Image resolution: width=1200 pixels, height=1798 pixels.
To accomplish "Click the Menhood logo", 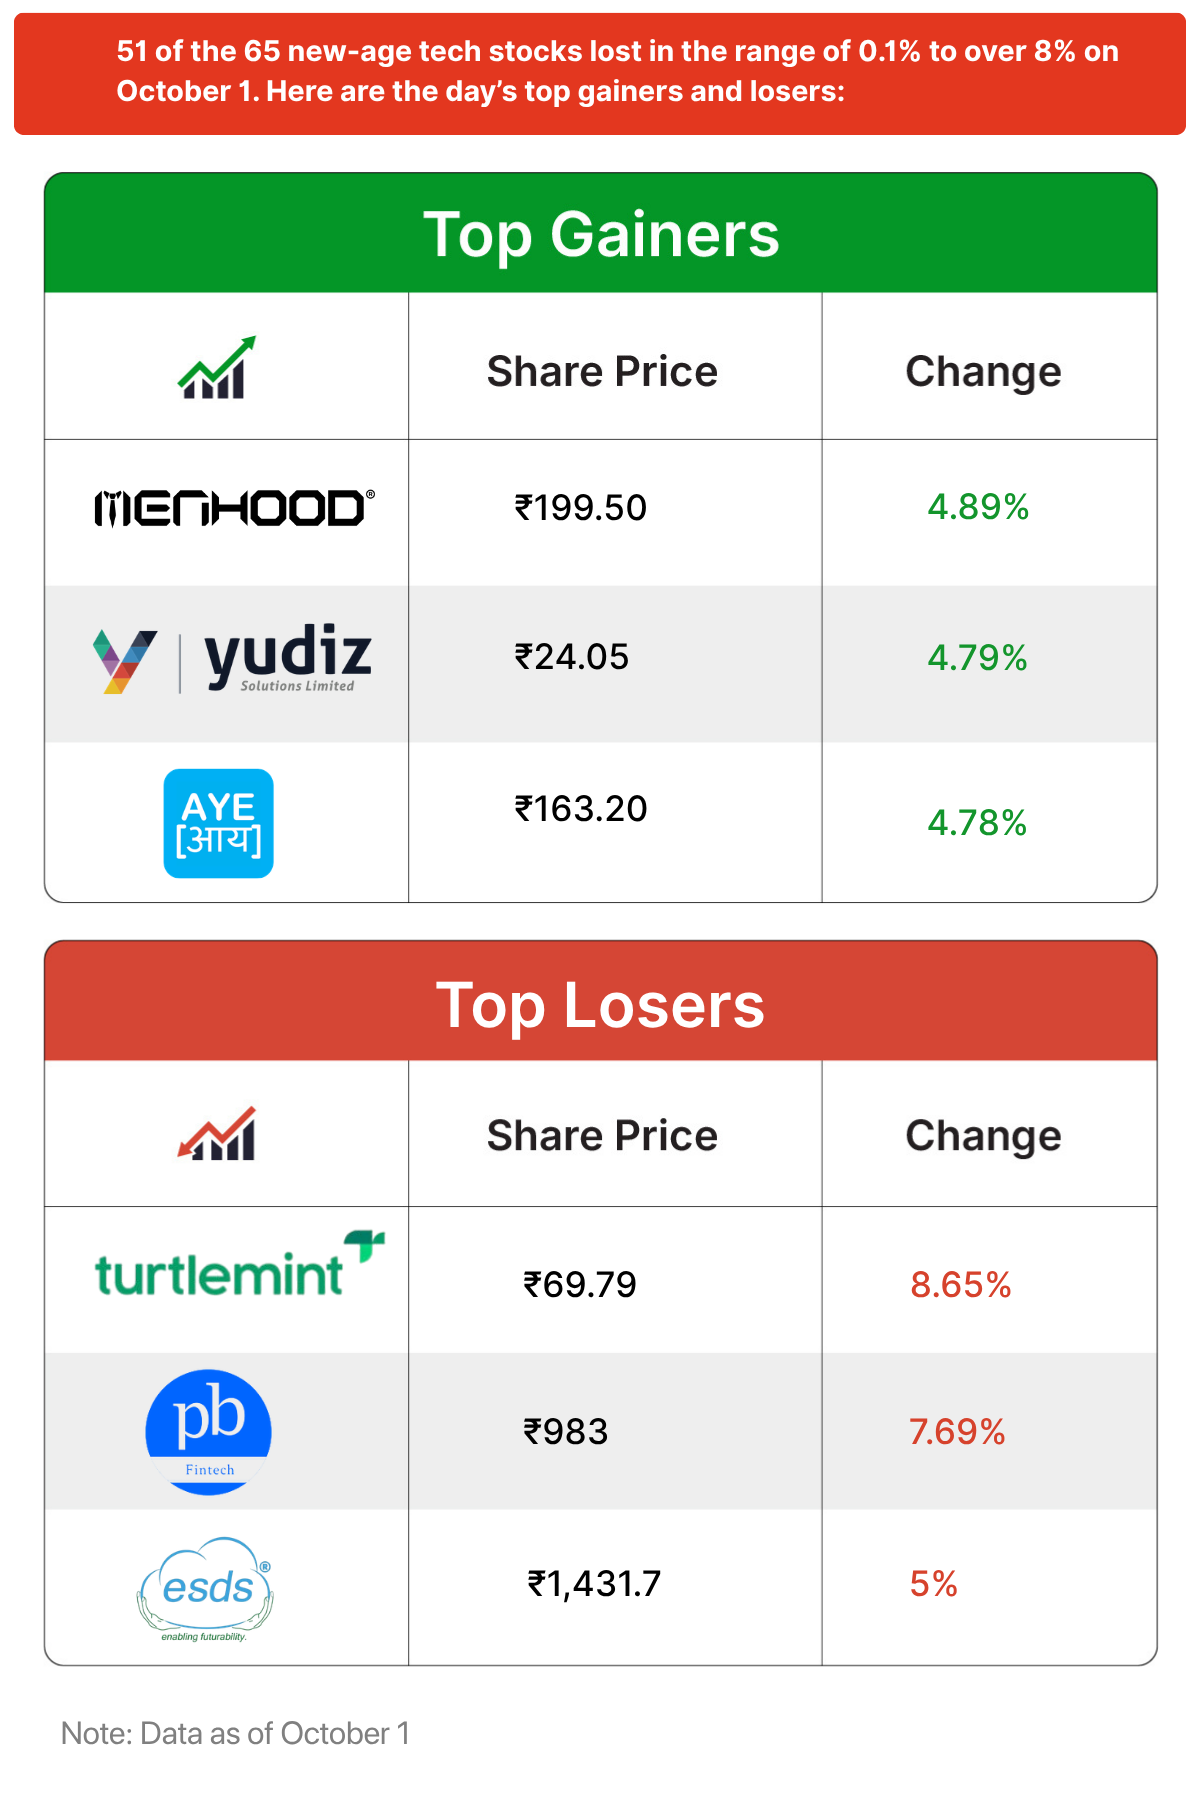I will 234,508.
